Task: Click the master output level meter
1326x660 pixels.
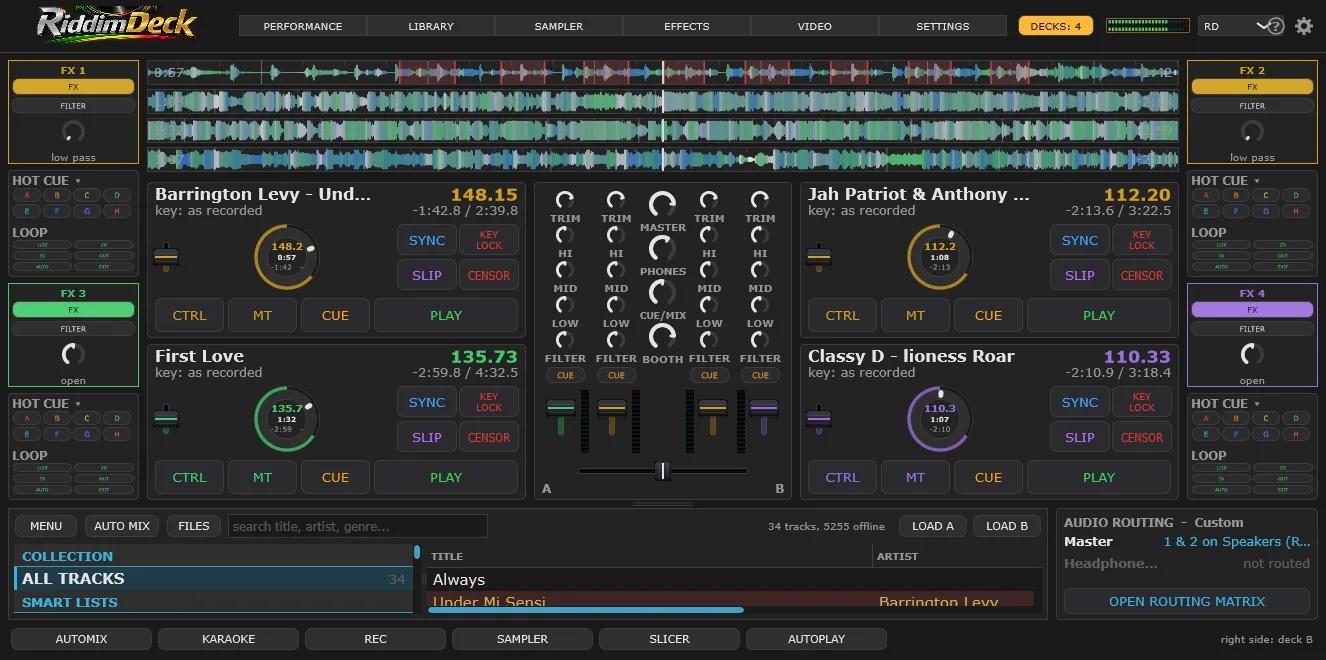Action: [x=1148, y=26]
